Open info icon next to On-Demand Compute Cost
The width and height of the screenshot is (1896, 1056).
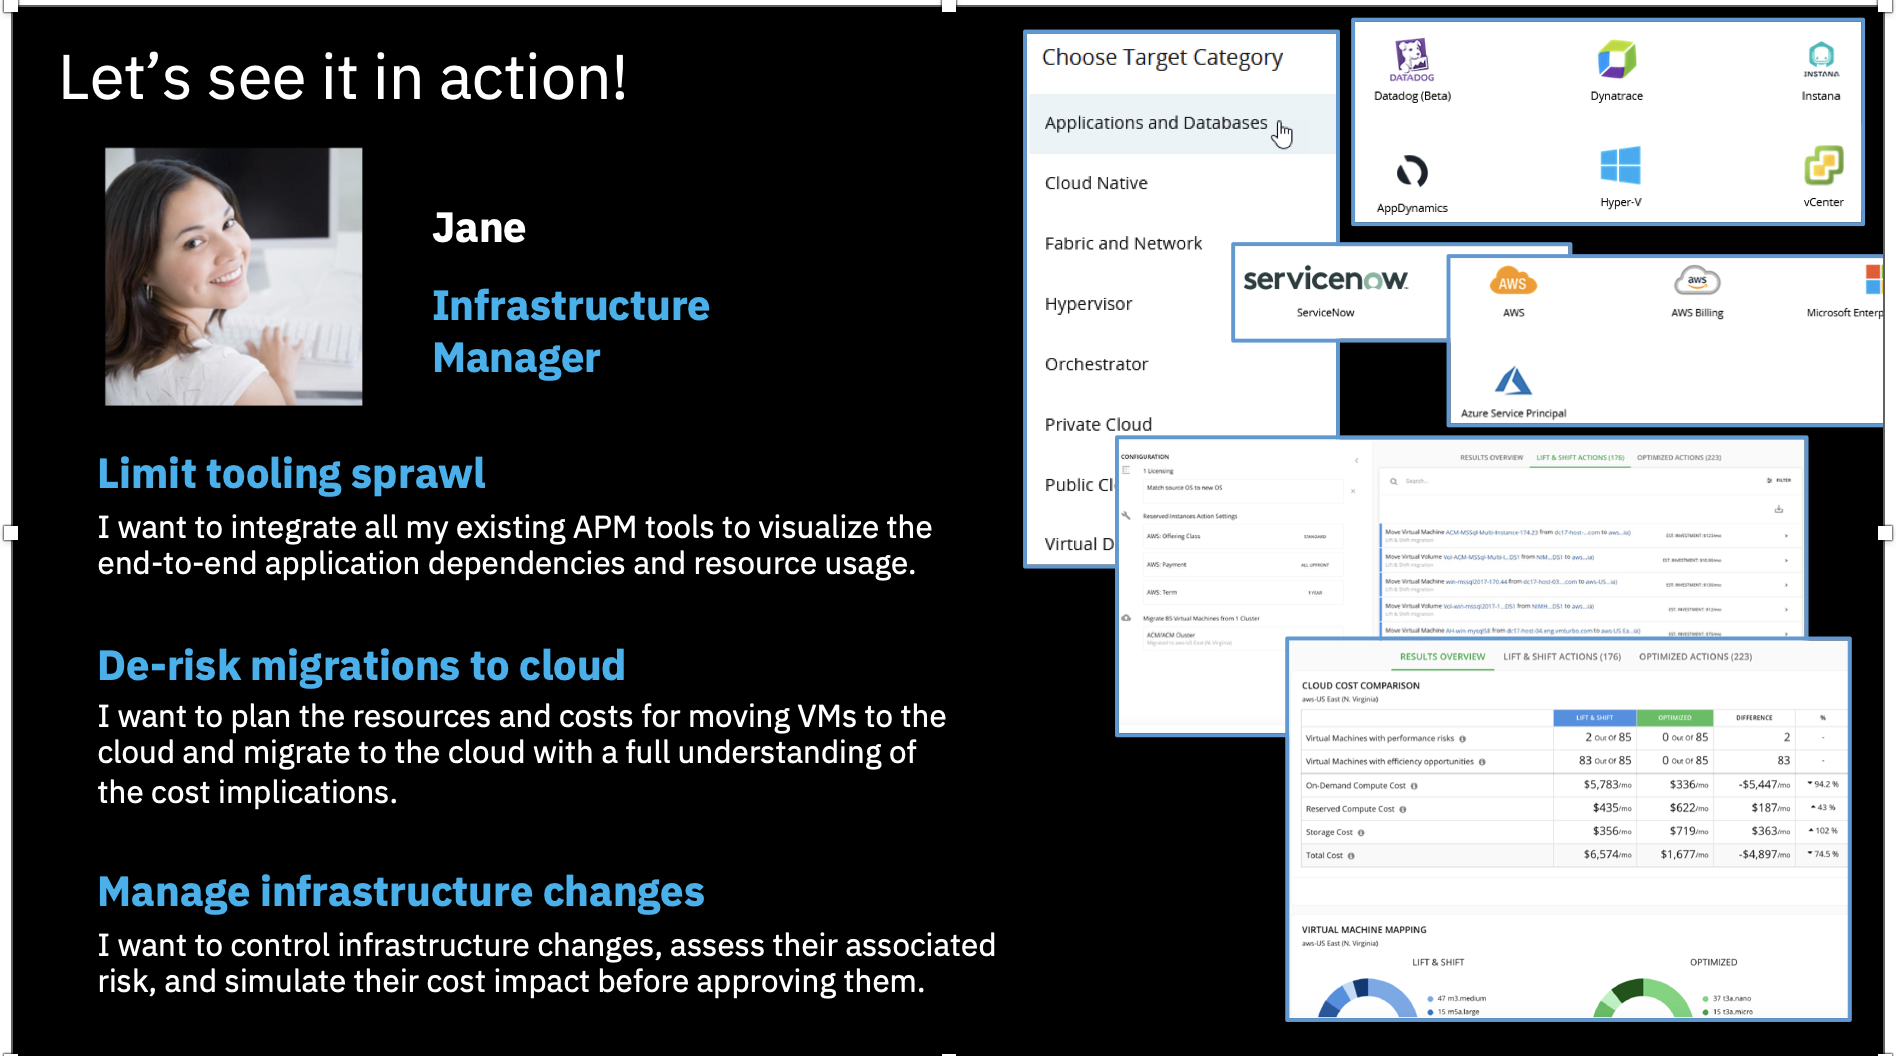[x=1414, y=786]
